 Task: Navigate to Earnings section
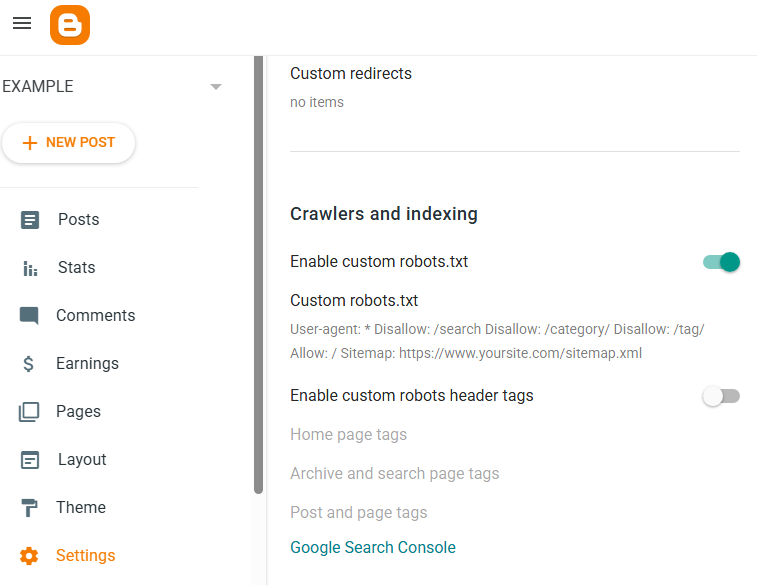[87, 363]
